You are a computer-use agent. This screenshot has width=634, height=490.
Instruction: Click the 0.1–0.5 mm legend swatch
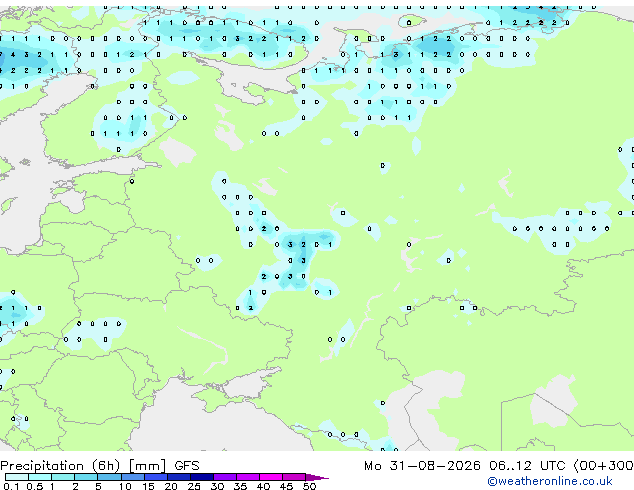tap(17, 477)
